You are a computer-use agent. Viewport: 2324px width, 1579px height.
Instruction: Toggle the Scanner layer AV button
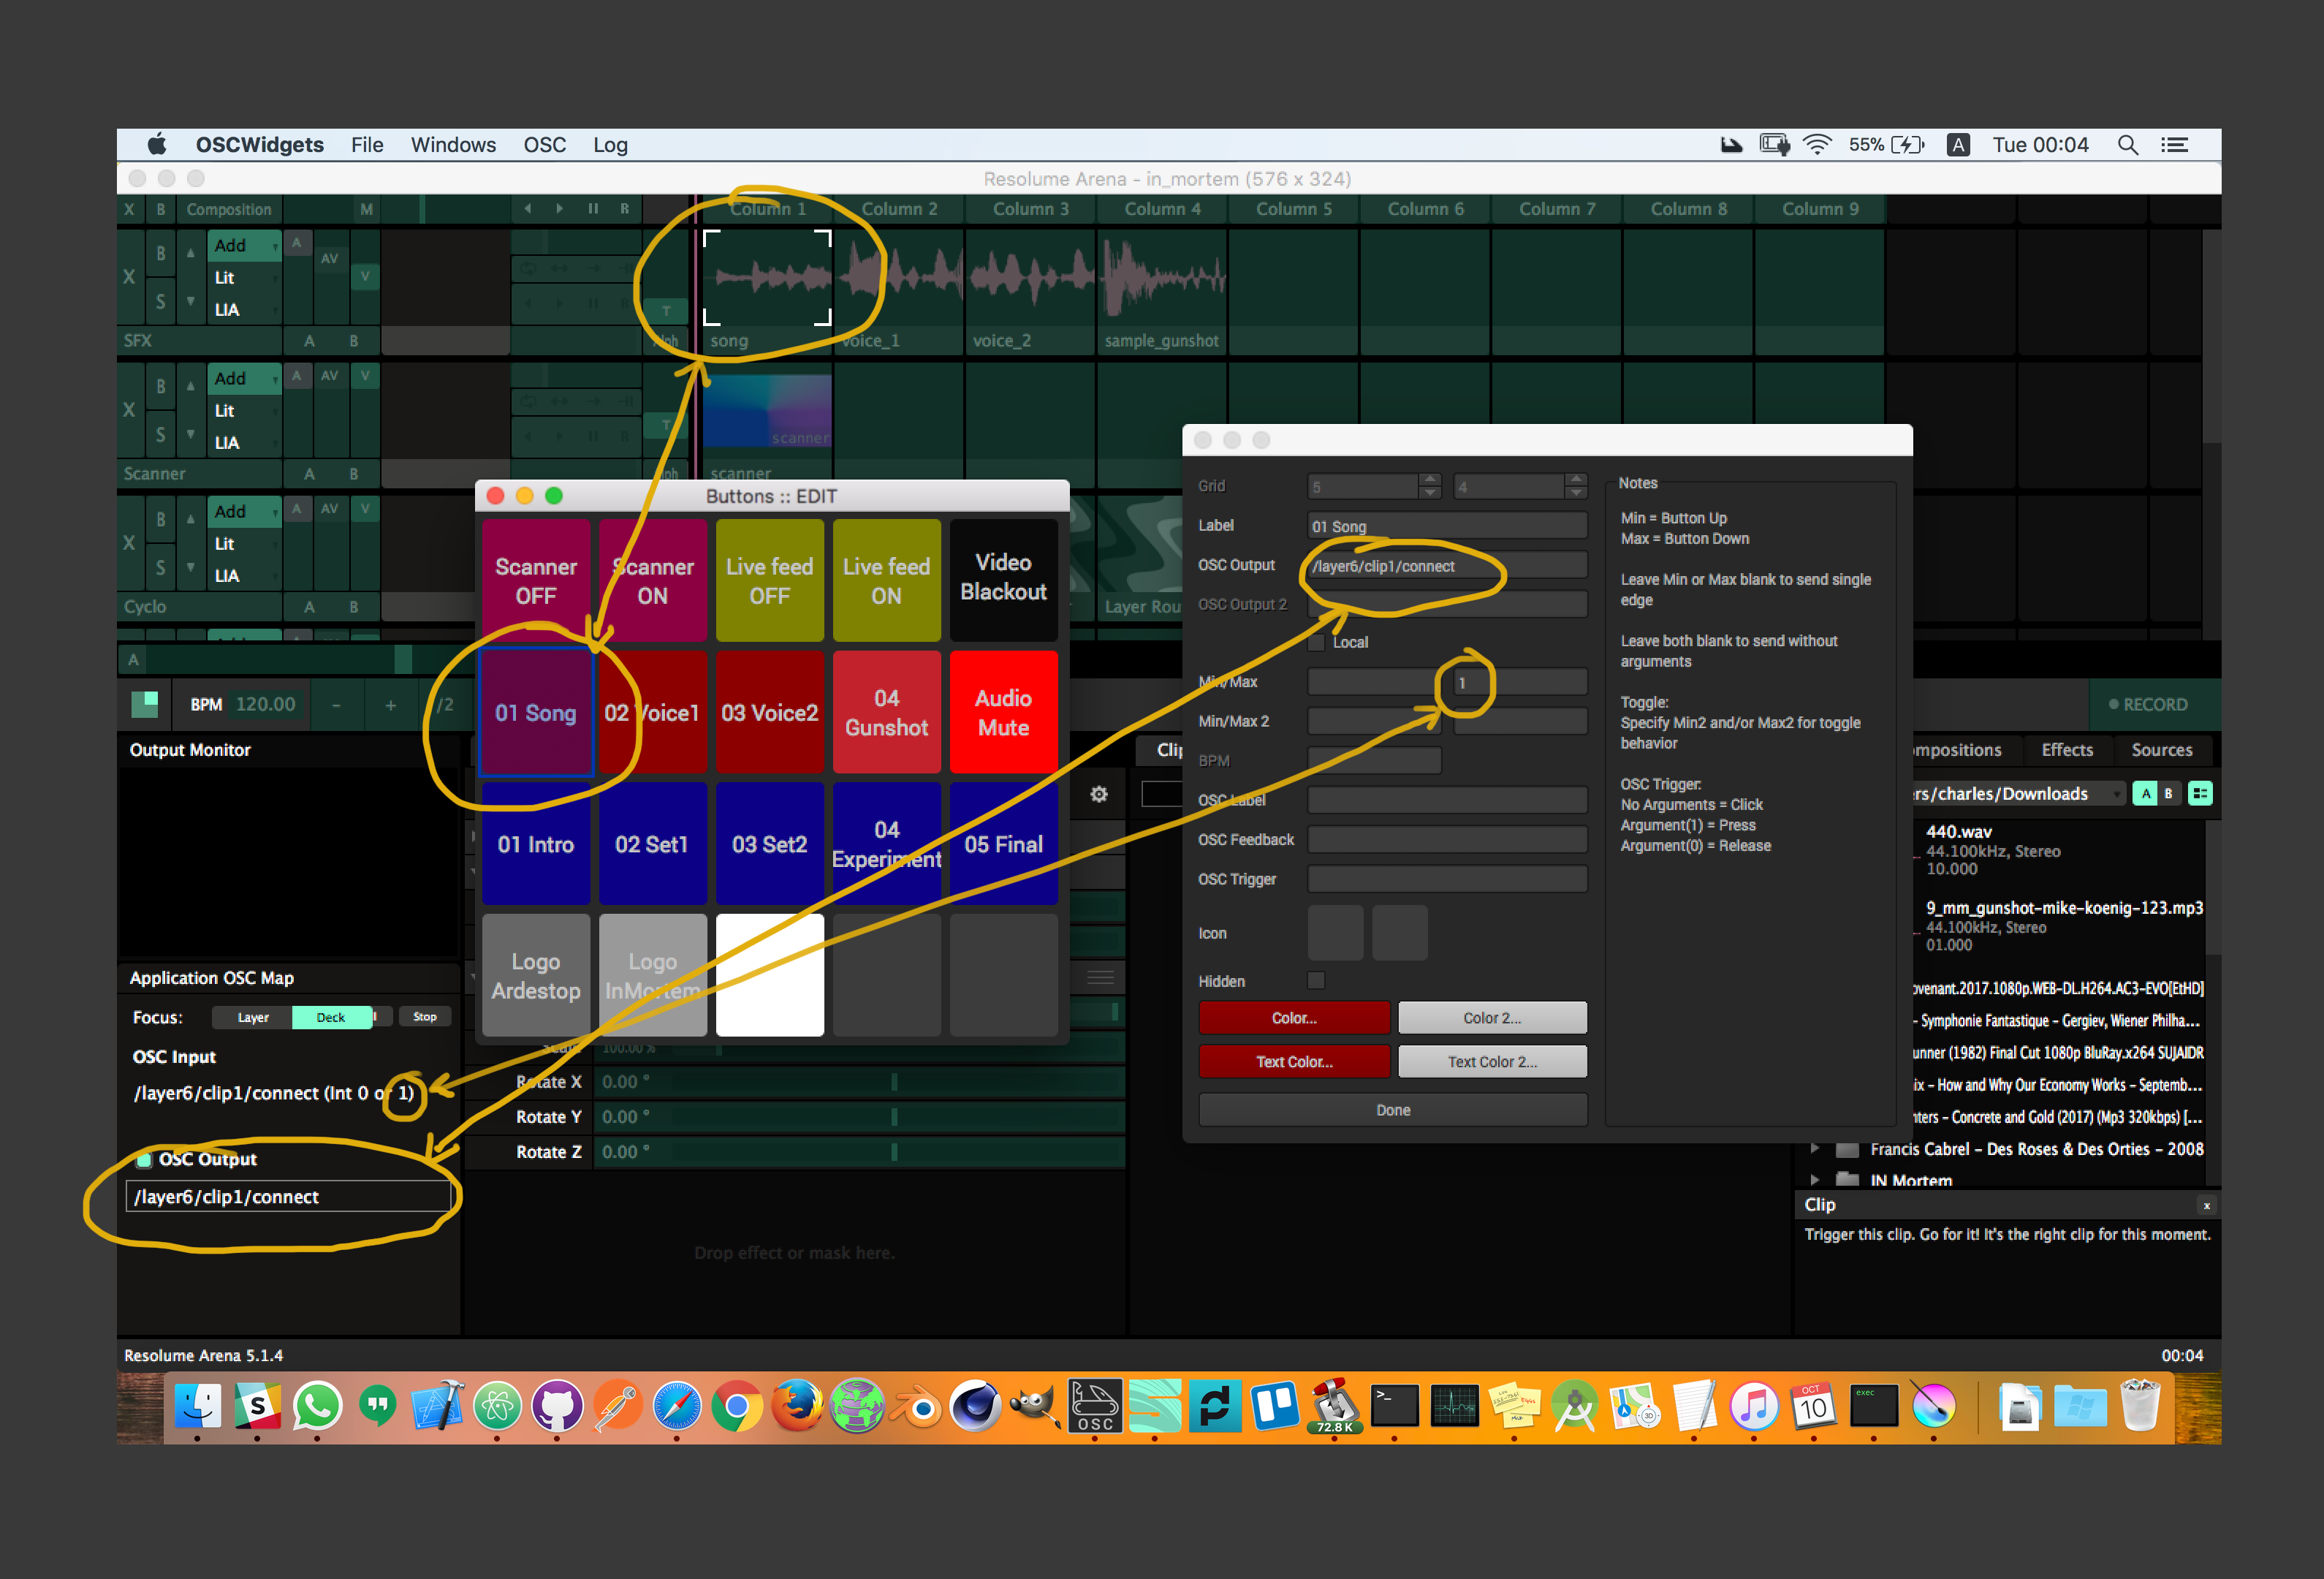[x=329, y=376]
